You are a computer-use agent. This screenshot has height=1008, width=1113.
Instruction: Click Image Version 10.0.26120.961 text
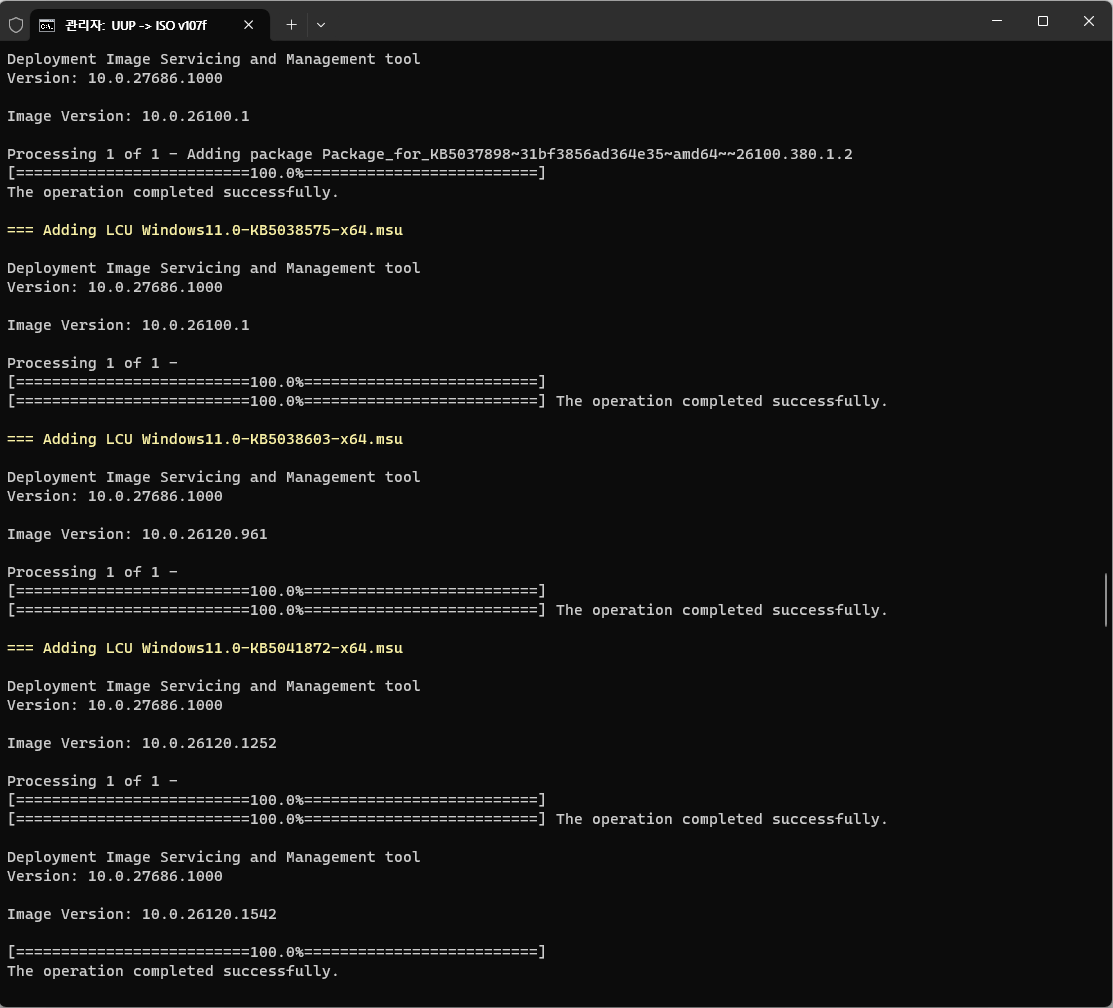point(137,534)
